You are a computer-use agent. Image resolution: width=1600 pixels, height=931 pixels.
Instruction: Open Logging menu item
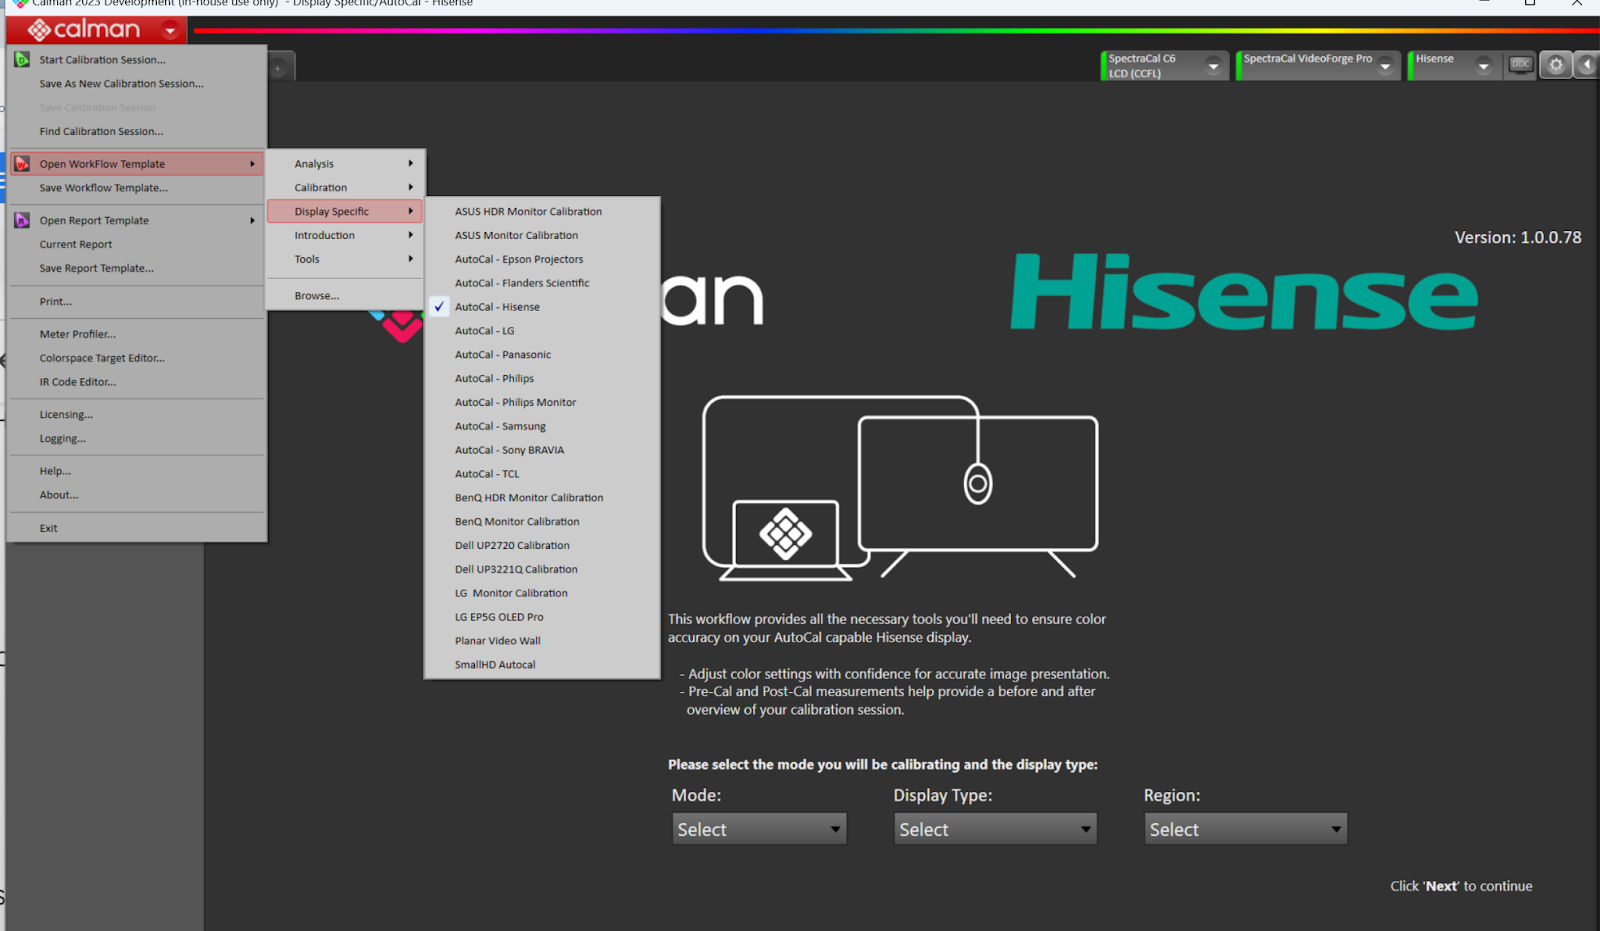click(137, 439)
